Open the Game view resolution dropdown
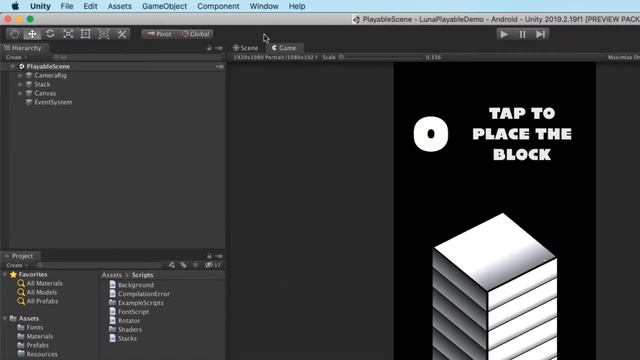Image resolution: width=640 pixels, height=360 pixels. tap(276, 58)
